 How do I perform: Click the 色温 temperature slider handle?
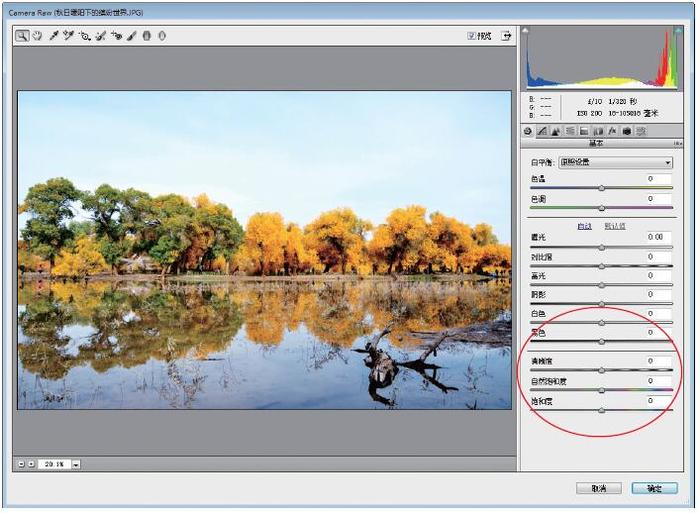pos(602,188)
